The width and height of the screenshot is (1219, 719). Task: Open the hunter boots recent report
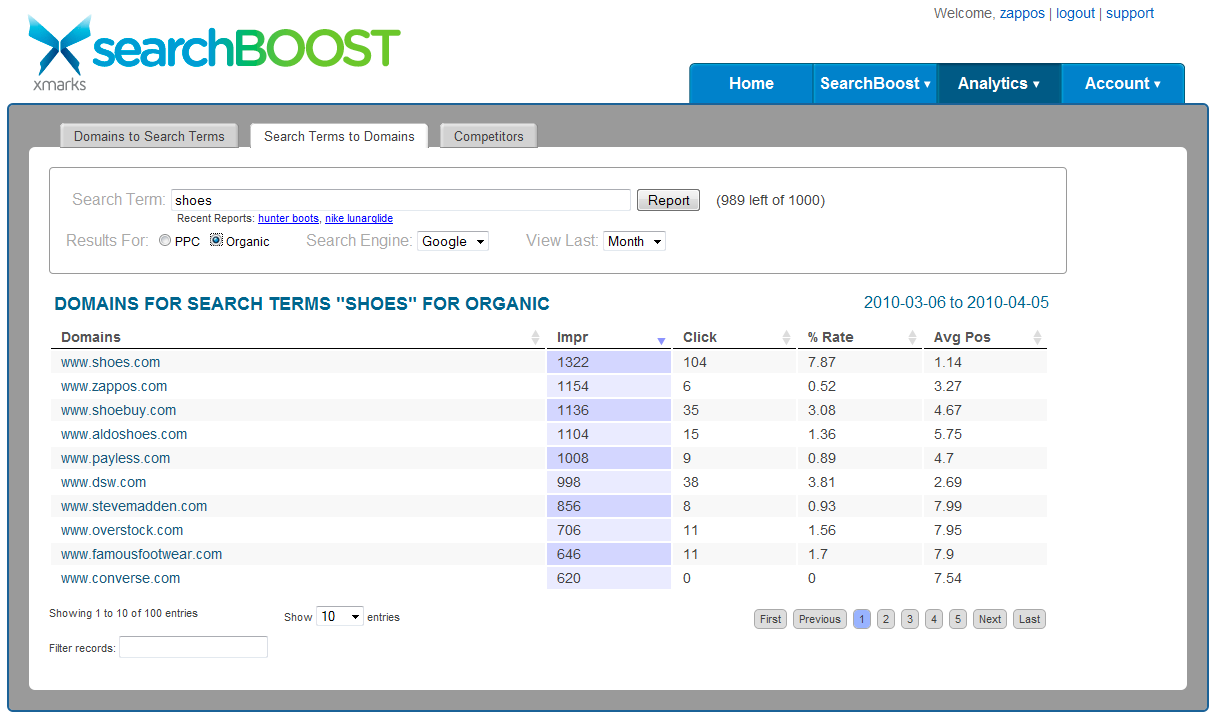coord(288,218)
